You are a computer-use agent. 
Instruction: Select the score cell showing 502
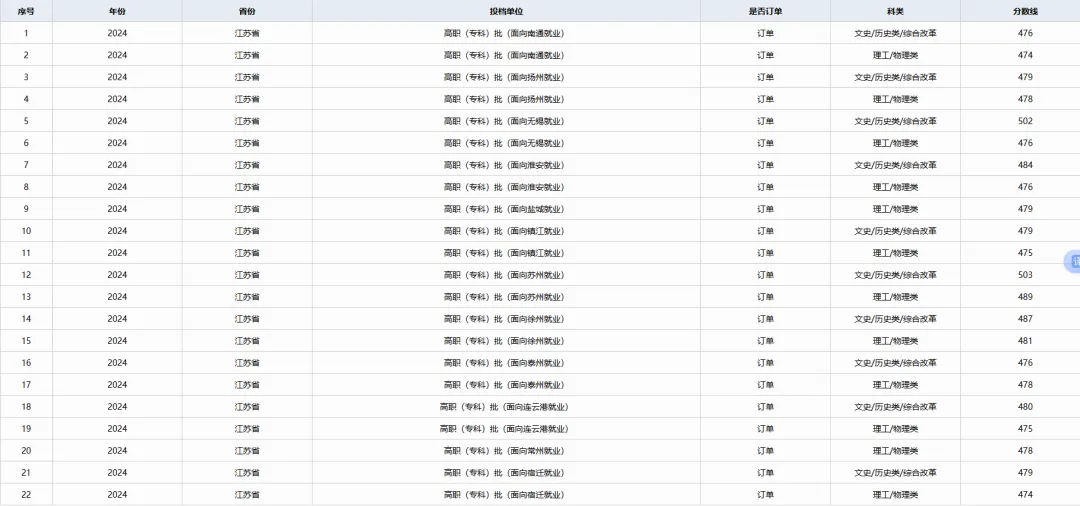click(1025, 121)
